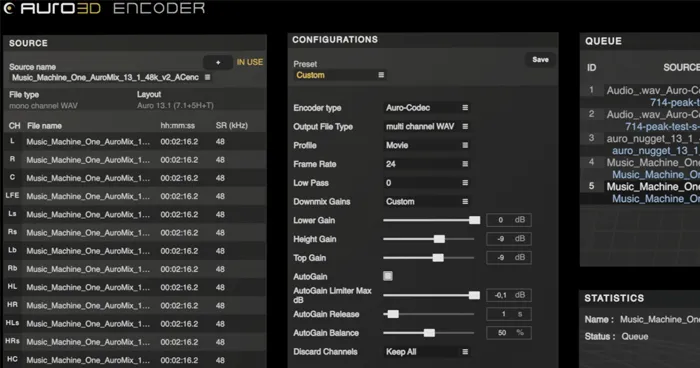Click the Height Gain dB value field

[509, 238]
